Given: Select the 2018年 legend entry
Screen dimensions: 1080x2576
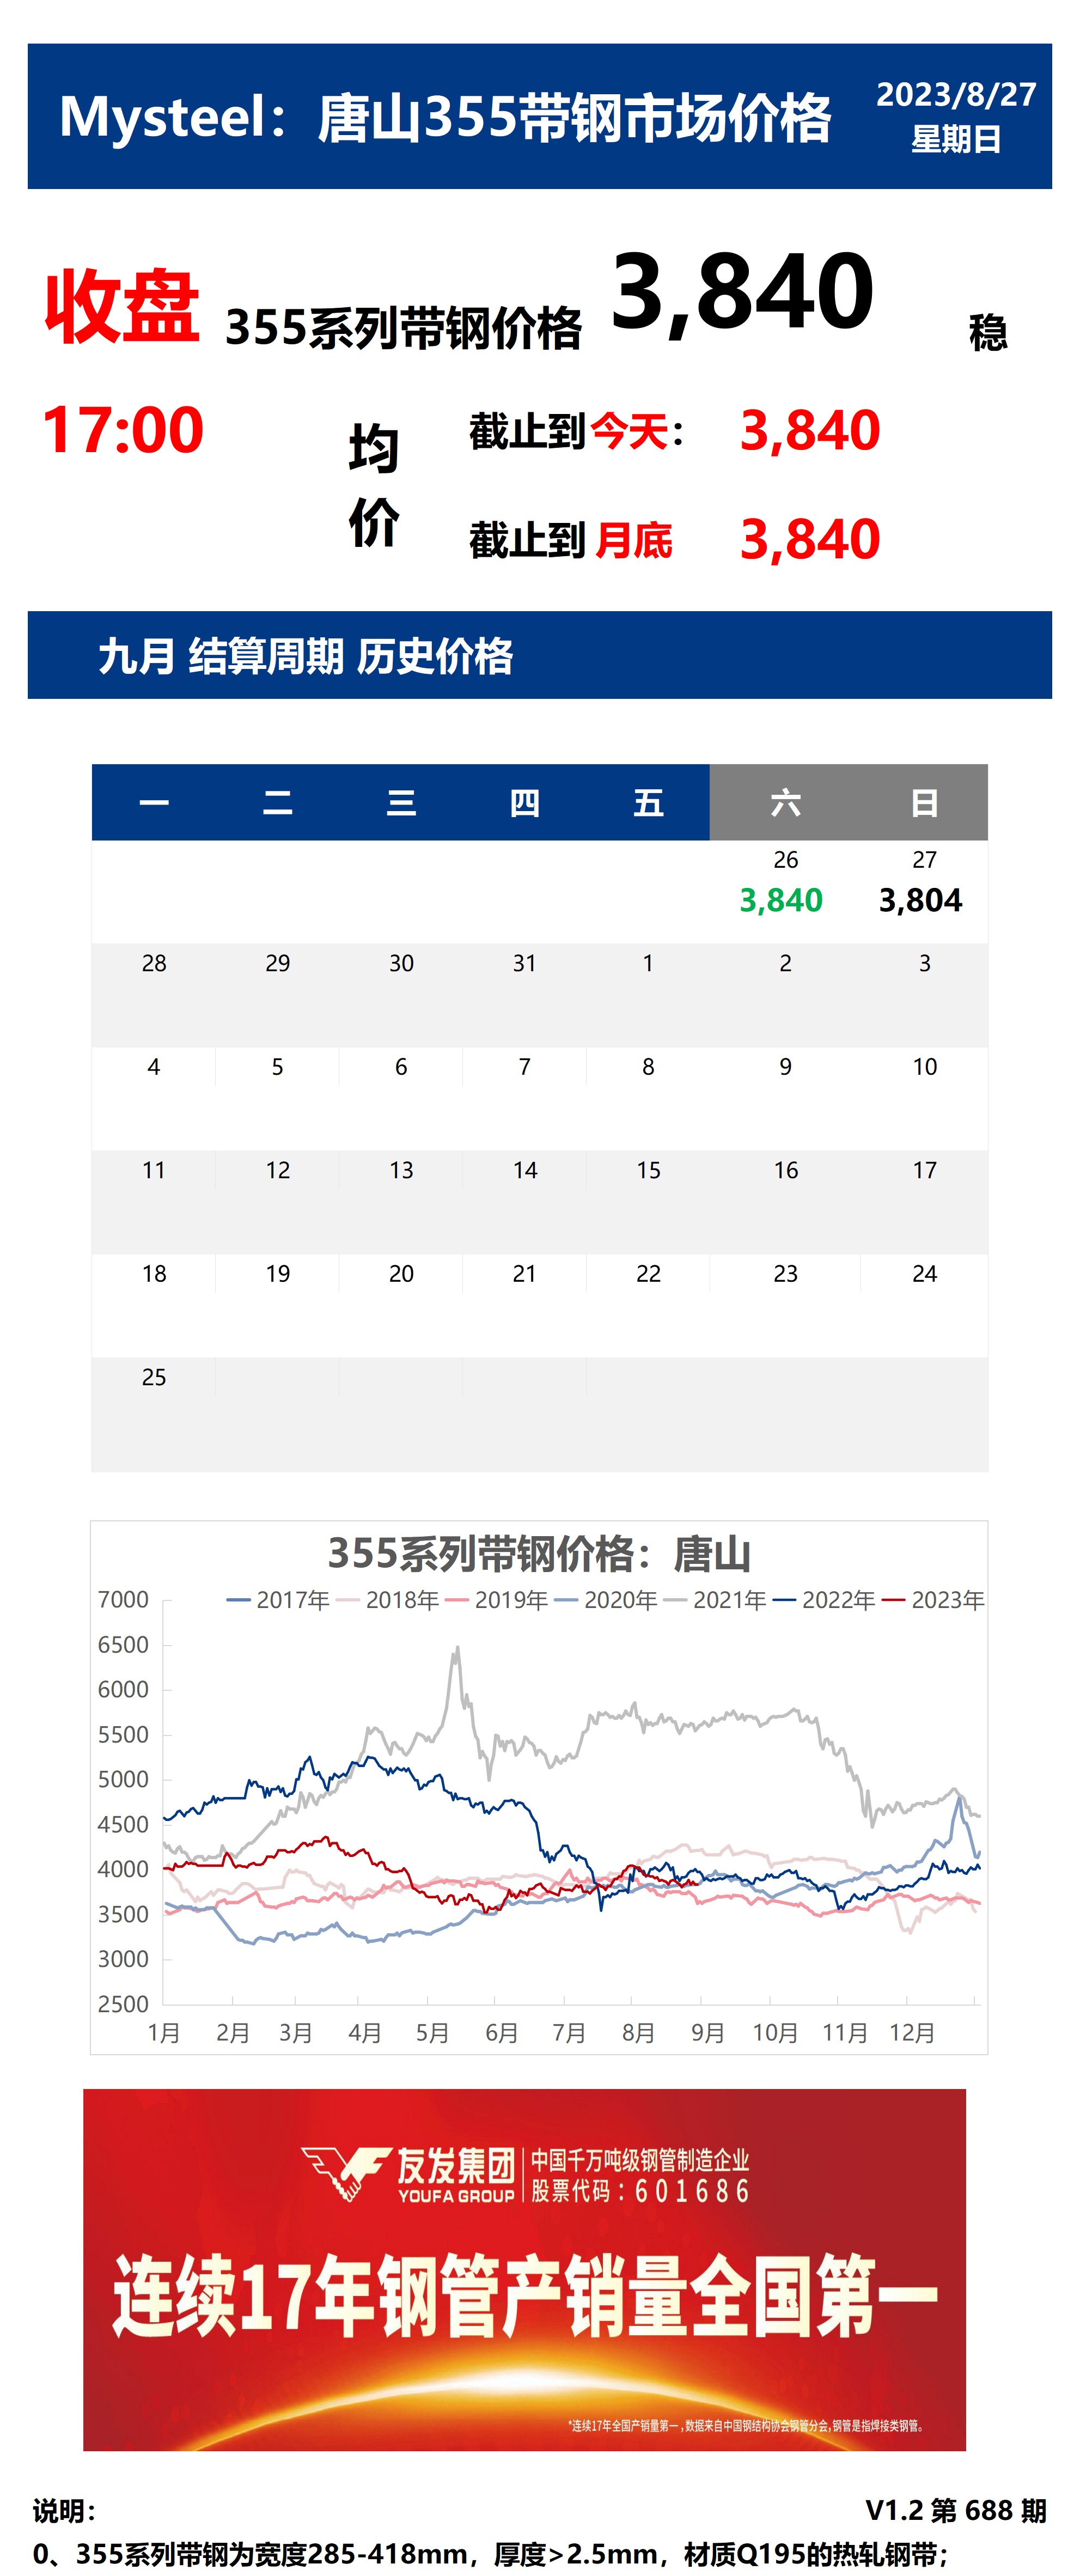Looking at the screenshot, I should 388,1600.
